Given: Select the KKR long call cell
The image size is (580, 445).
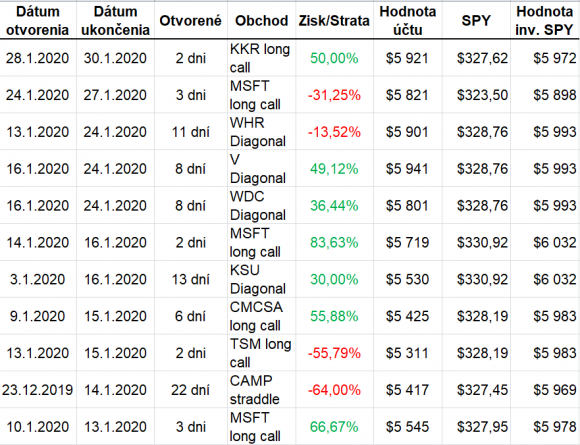Looking at the screenshot, I should [x=261, y=58].
